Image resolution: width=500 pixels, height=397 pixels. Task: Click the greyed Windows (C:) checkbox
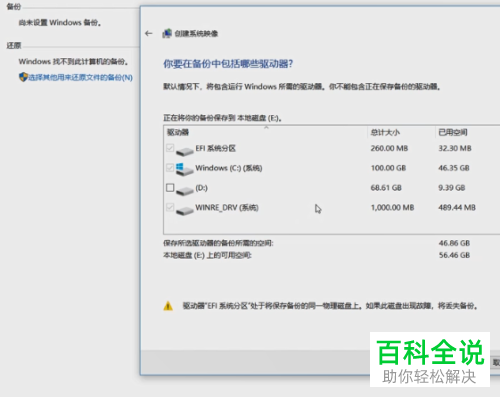(170, 168)
